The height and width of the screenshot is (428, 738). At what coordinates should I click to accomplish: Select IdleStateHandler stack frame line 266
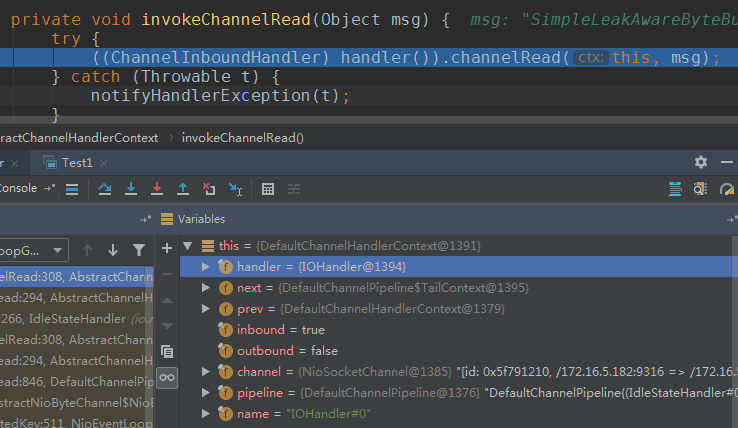[77, 319]
